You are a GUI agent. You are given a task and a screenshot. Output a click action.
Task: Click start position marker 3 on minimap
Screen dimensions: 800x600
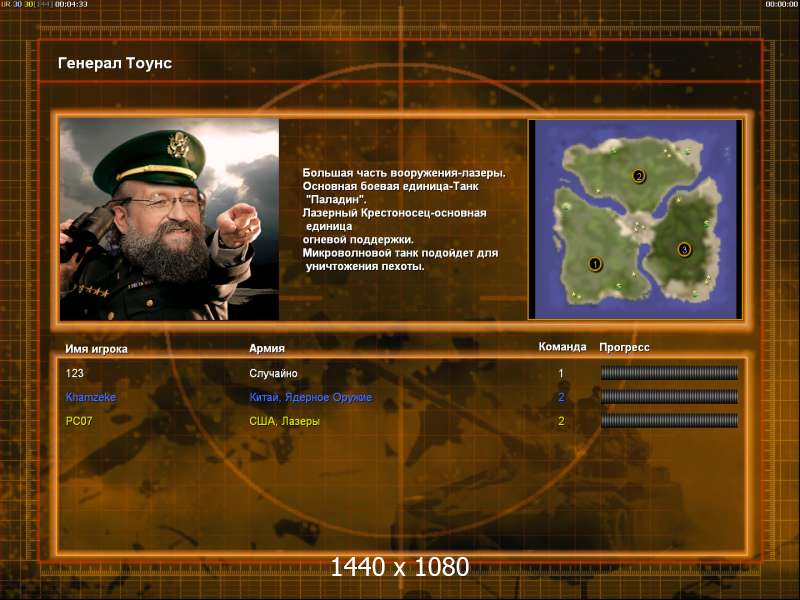(684, 249)
